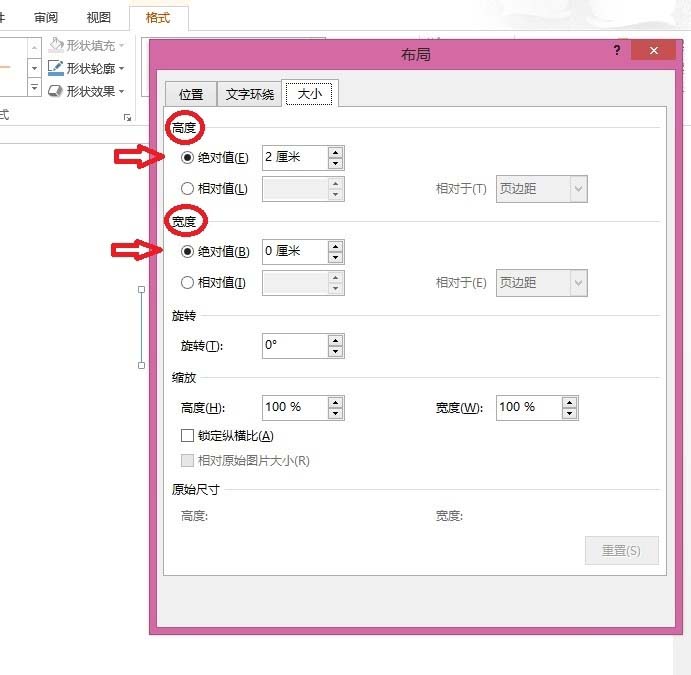Image resolution: width=691 pixels, height=675 pixels.
Task: Increase 高度(H) scale percentage spinner
Action: pyautogui.click(x=335, y=403)
